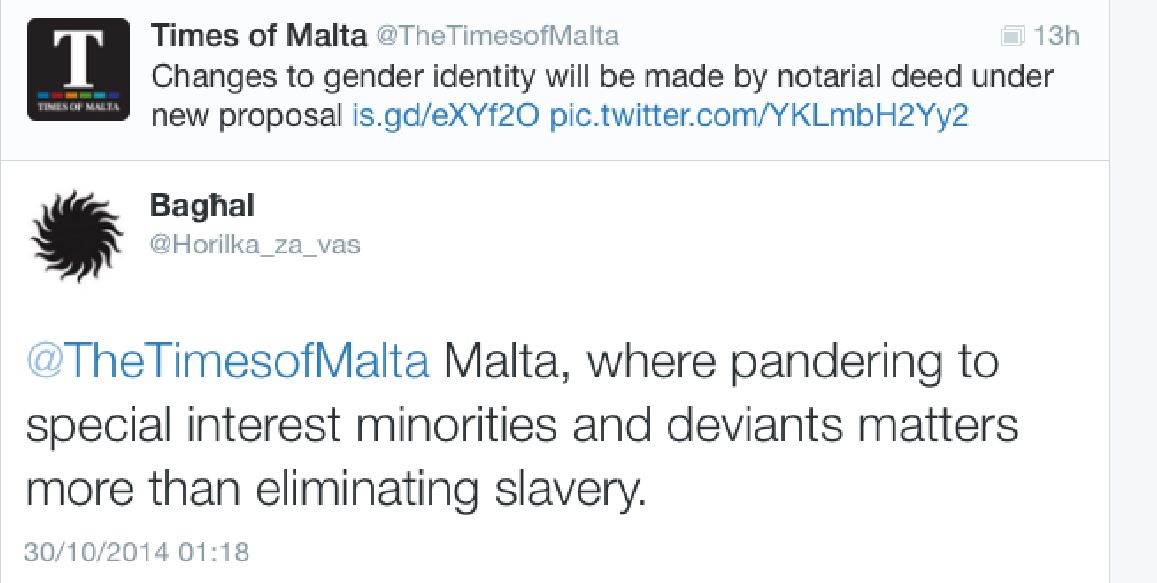Click the grey @TheTimesofMalta handle in header
Image resolution: width=1157 pixels, height=583 pixels.
pyautogui.click(x=496, y=37)
